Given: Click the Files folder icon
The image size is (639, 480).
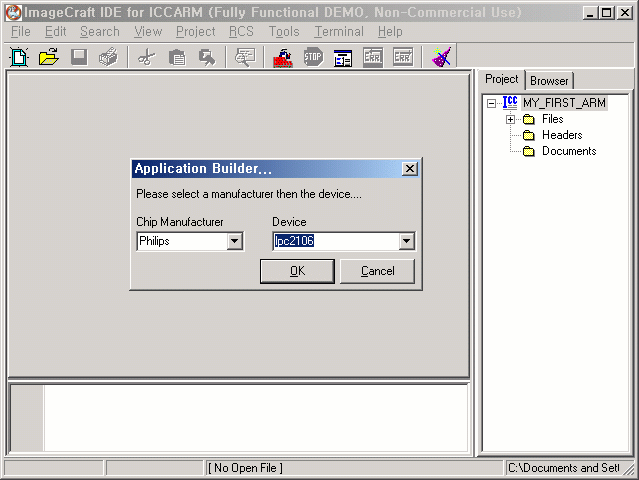Looking at the screenshot, I should point(529,119).
